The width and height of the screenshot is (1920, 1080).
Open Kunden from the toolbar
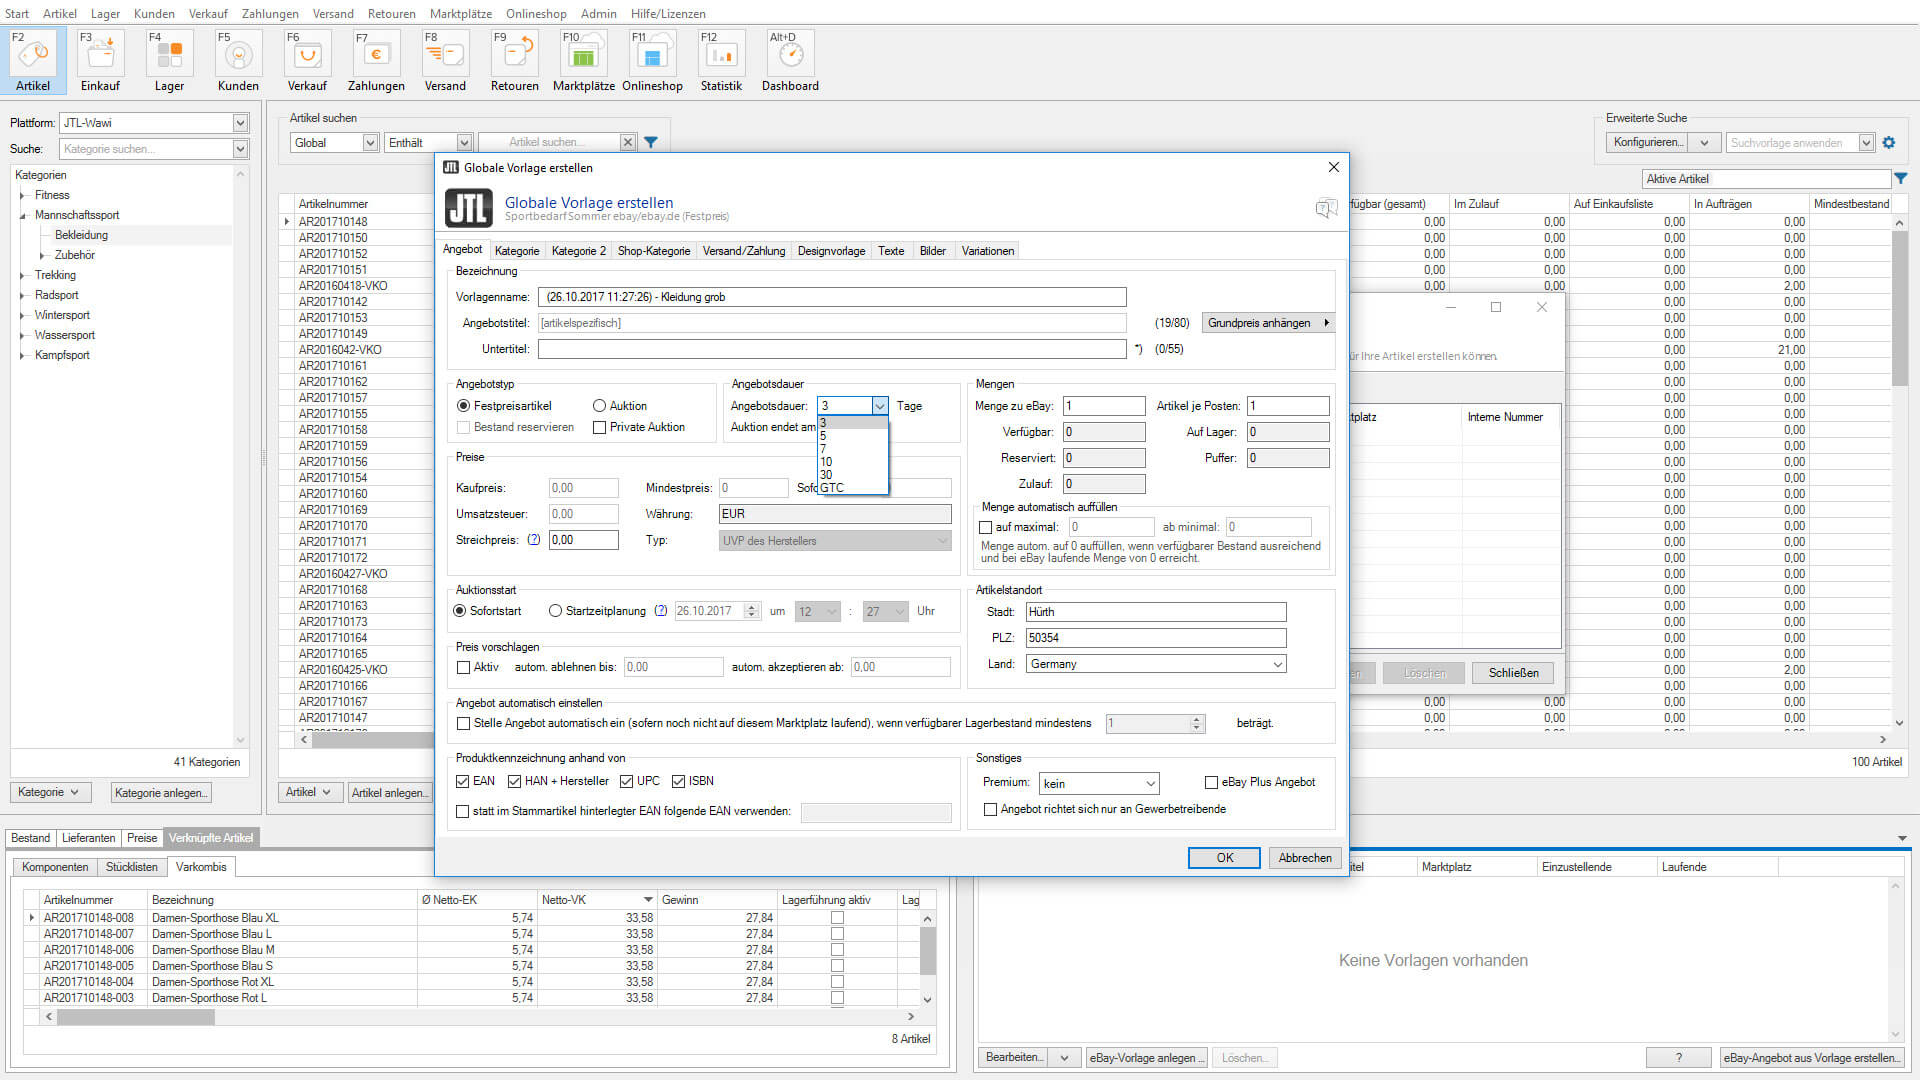point(238,54)
